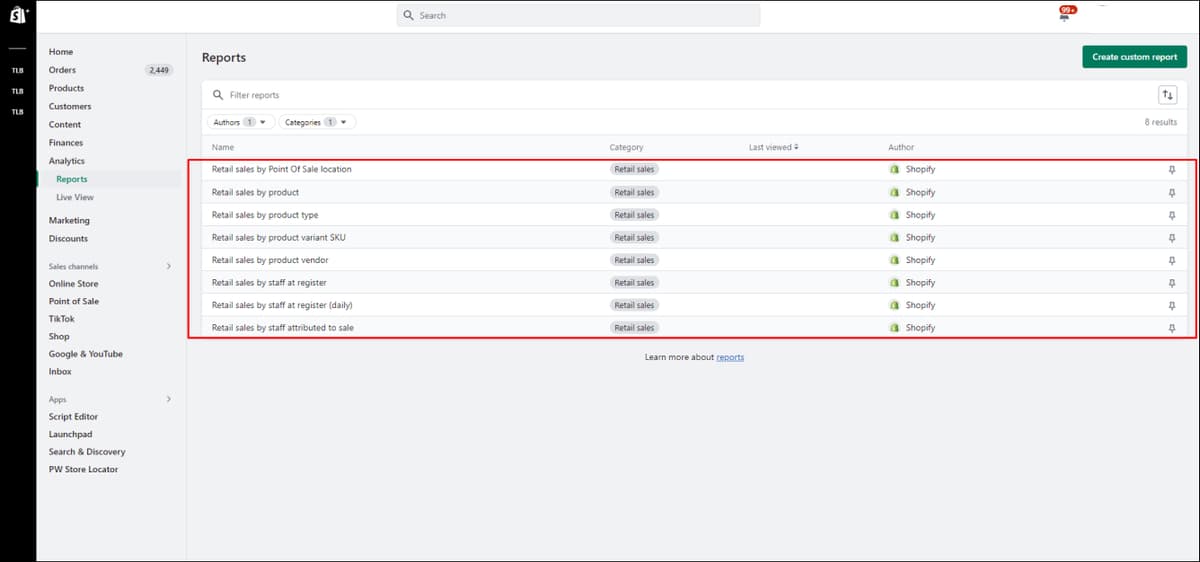Click the magnifier icon in Filter reports

[218, 95]
